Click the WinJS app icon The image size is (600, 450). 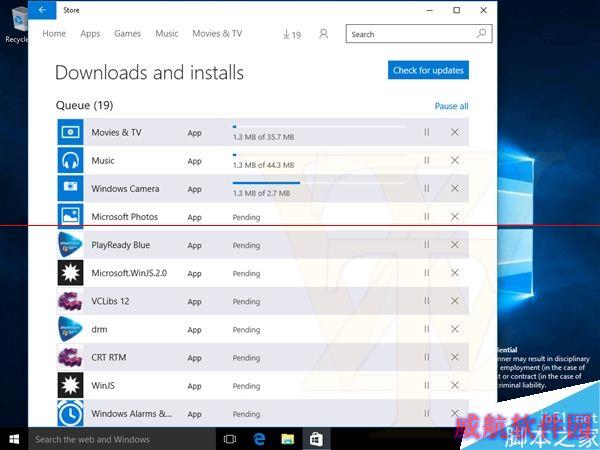70,385
